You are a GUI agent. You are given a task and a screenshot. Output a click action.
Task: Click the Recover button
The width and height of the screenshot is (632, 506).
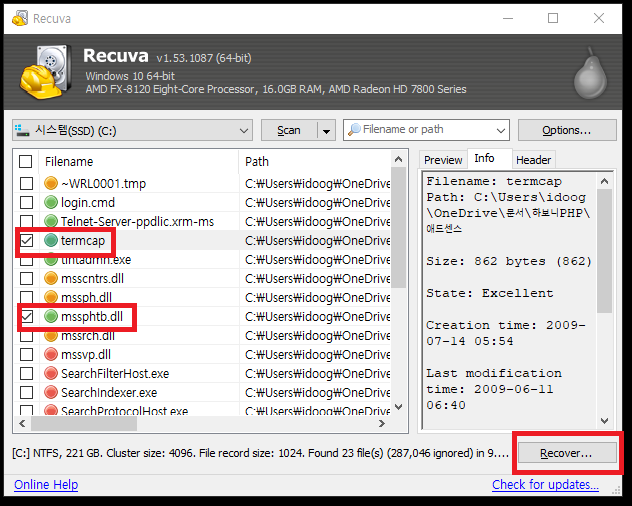[567, 453]
